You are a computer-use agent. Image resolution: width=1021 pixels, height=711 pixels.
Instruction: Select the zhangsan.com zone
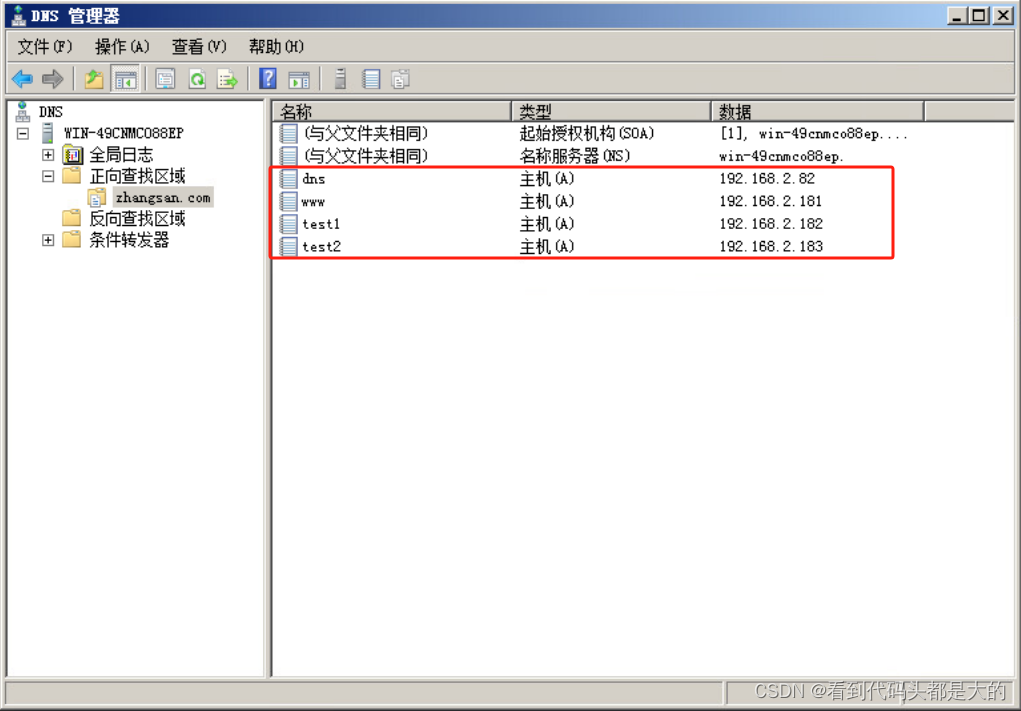(x=163, y=197)
